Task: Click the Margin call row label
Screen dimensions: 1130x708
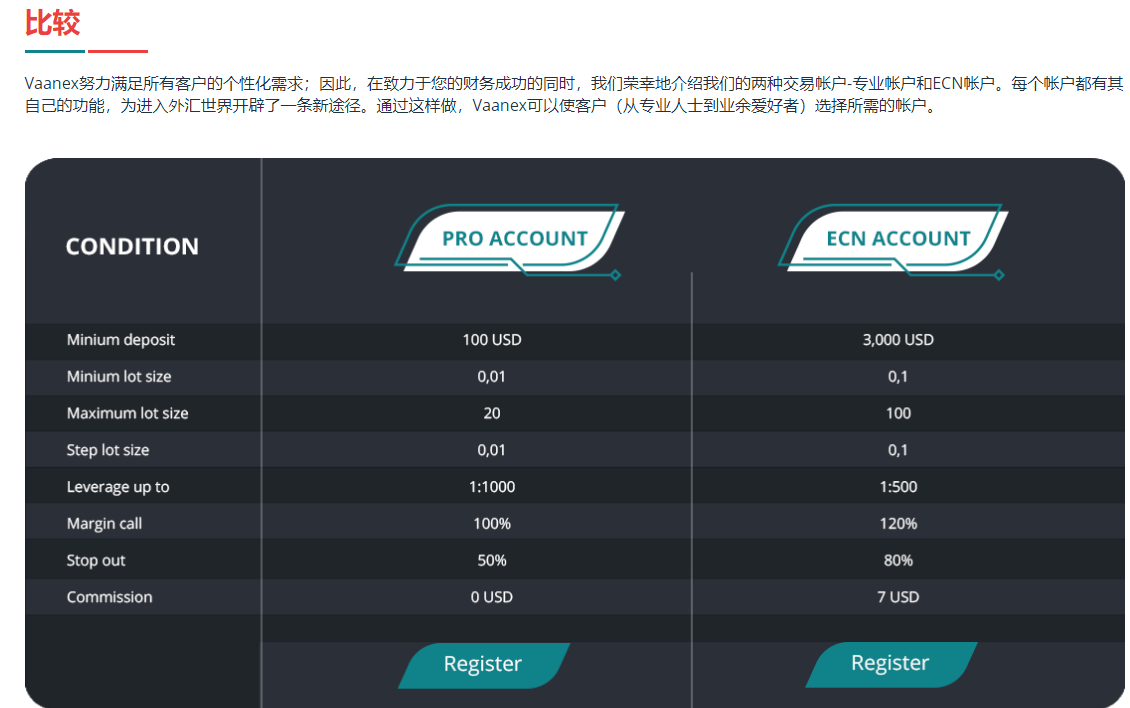Action: click(104, 523)
